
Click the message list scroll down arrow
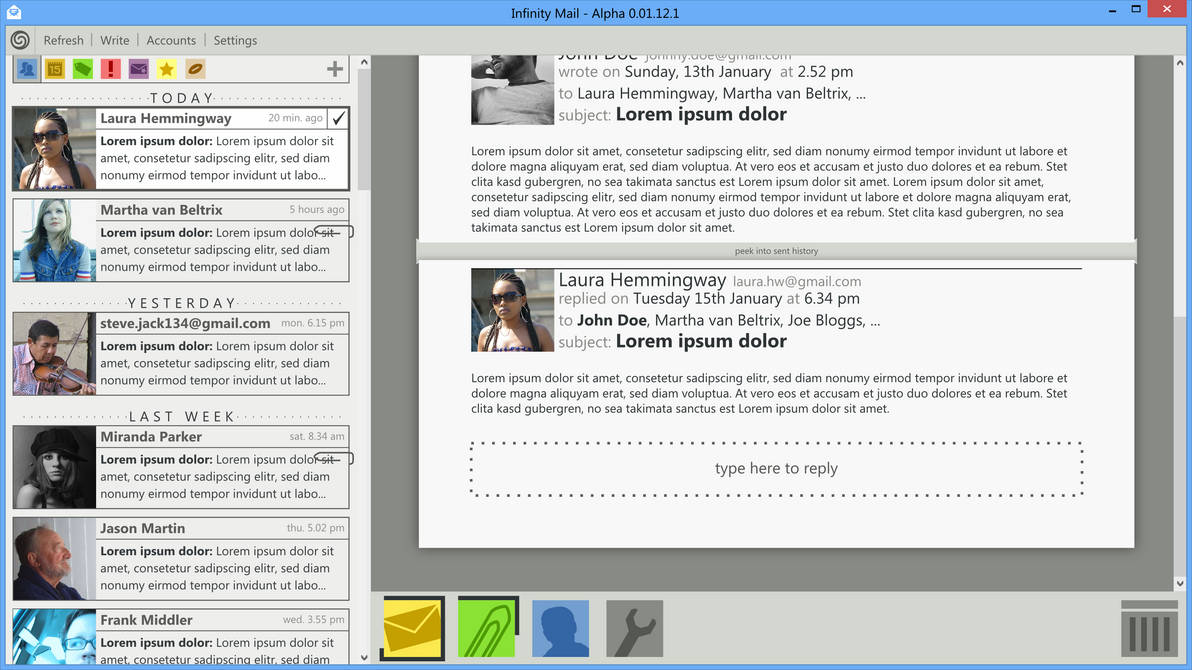click(364, 657)
